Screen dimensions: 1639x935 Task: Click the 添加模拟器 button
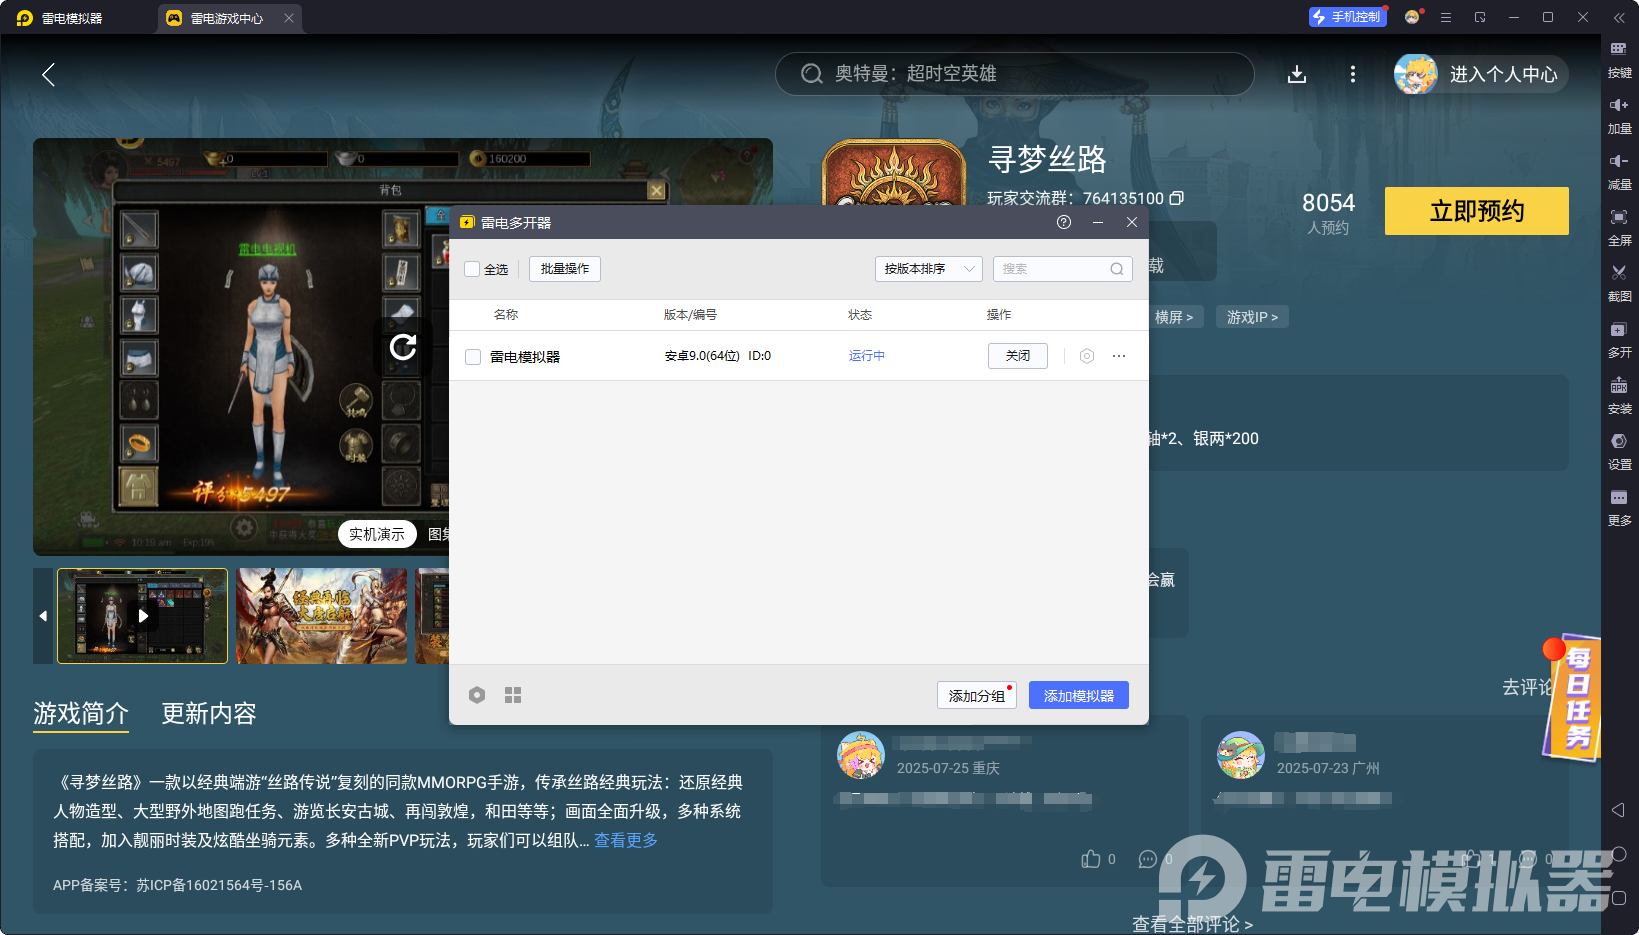tap(1078, 696)
